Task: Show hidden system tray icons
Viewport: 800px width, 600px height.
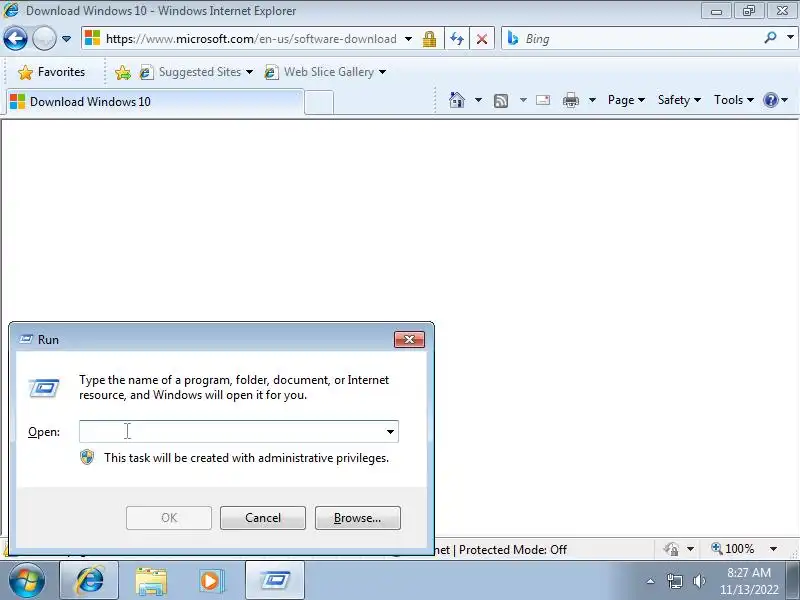Action: pos(650,581)
